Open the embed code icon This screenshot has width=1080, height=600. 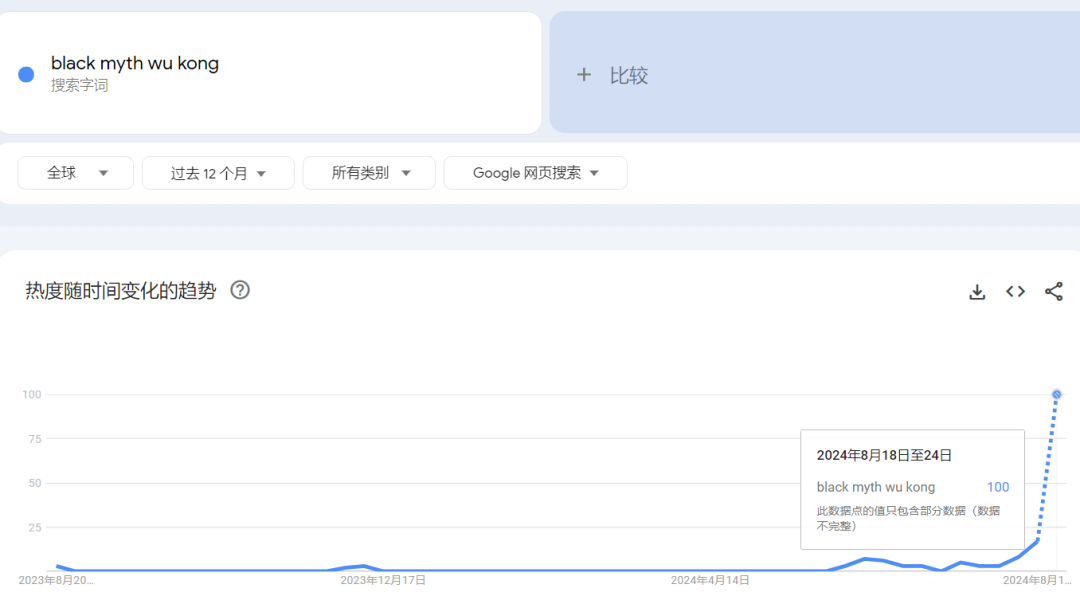pos(1015,291)
